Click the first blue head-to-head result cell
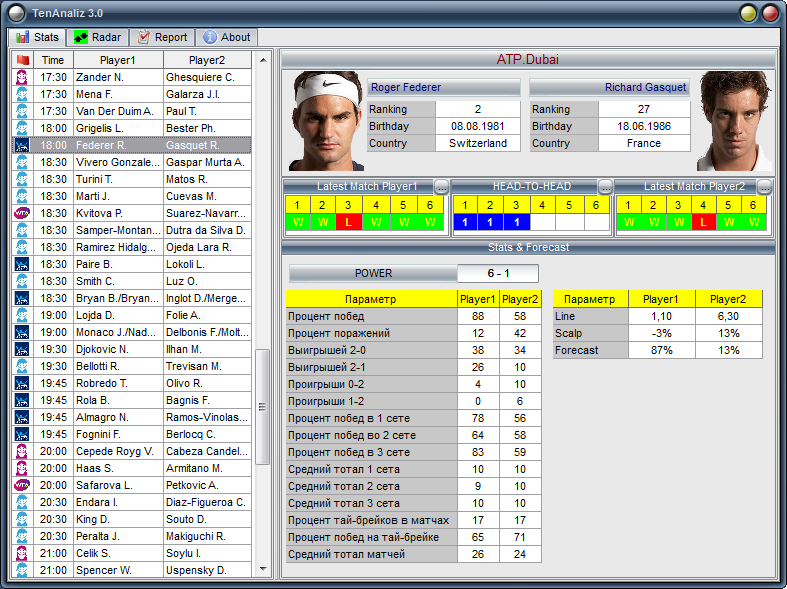The height and width of the screenshot is (589, 787). [465, 222]
